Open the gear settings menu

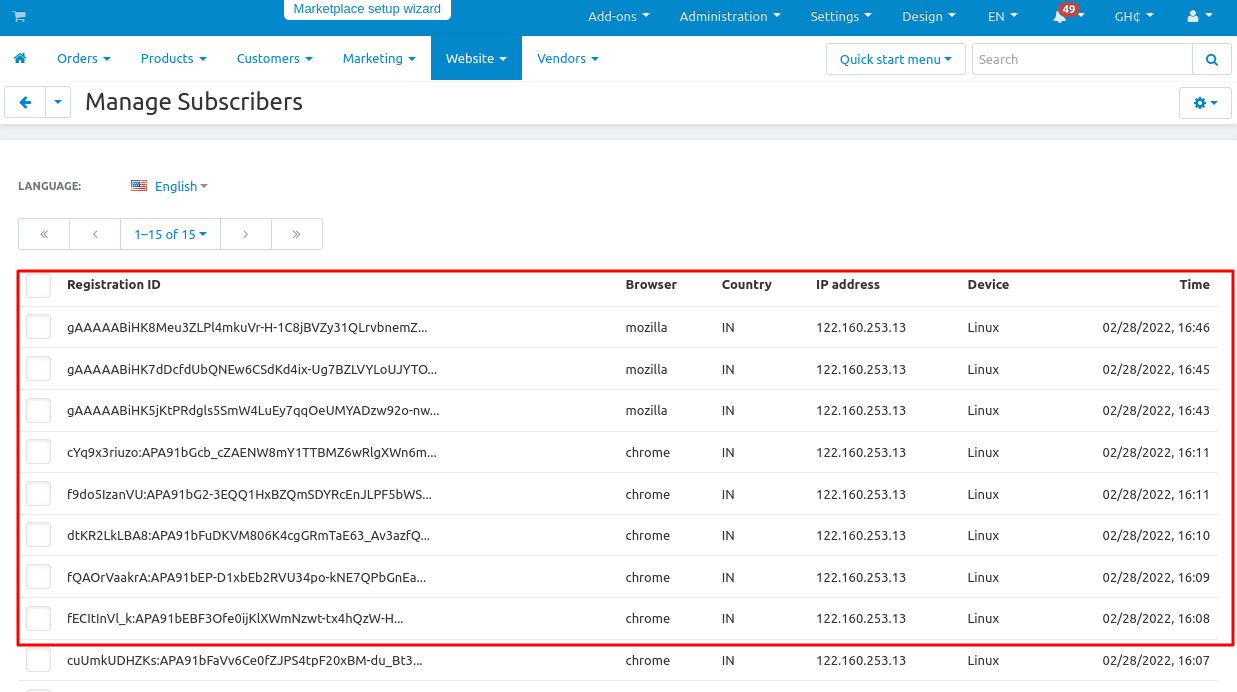point(1205,102)
